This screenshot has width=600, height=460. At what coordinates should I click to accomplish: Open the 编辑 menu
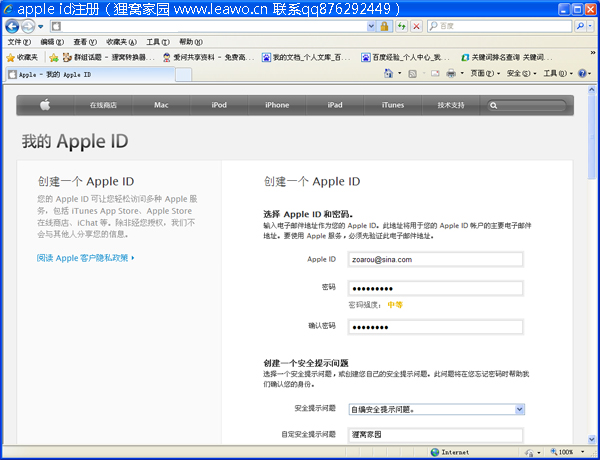tap(52, 42)
